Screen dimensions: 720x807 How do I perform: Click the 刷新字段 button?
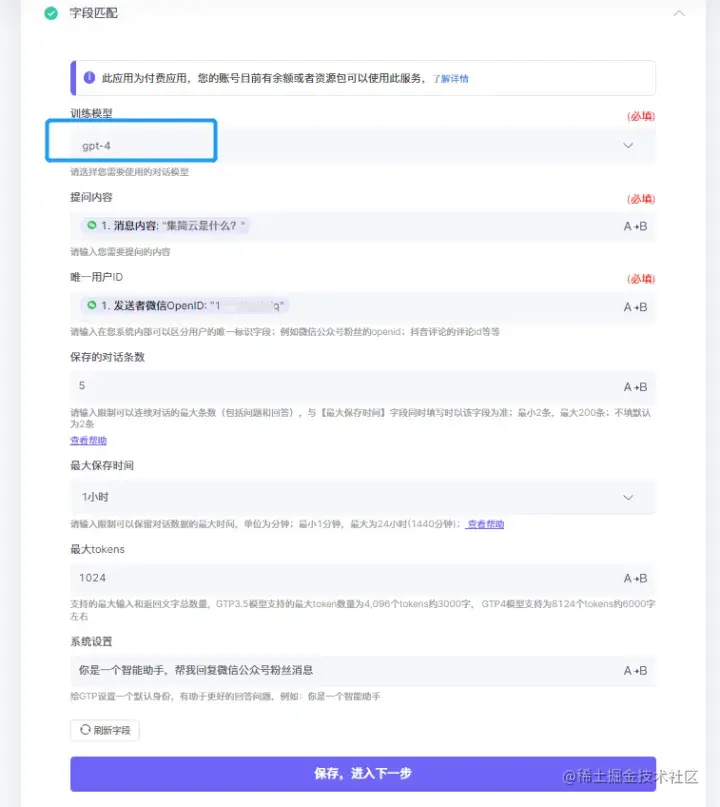tap(105, 730)
